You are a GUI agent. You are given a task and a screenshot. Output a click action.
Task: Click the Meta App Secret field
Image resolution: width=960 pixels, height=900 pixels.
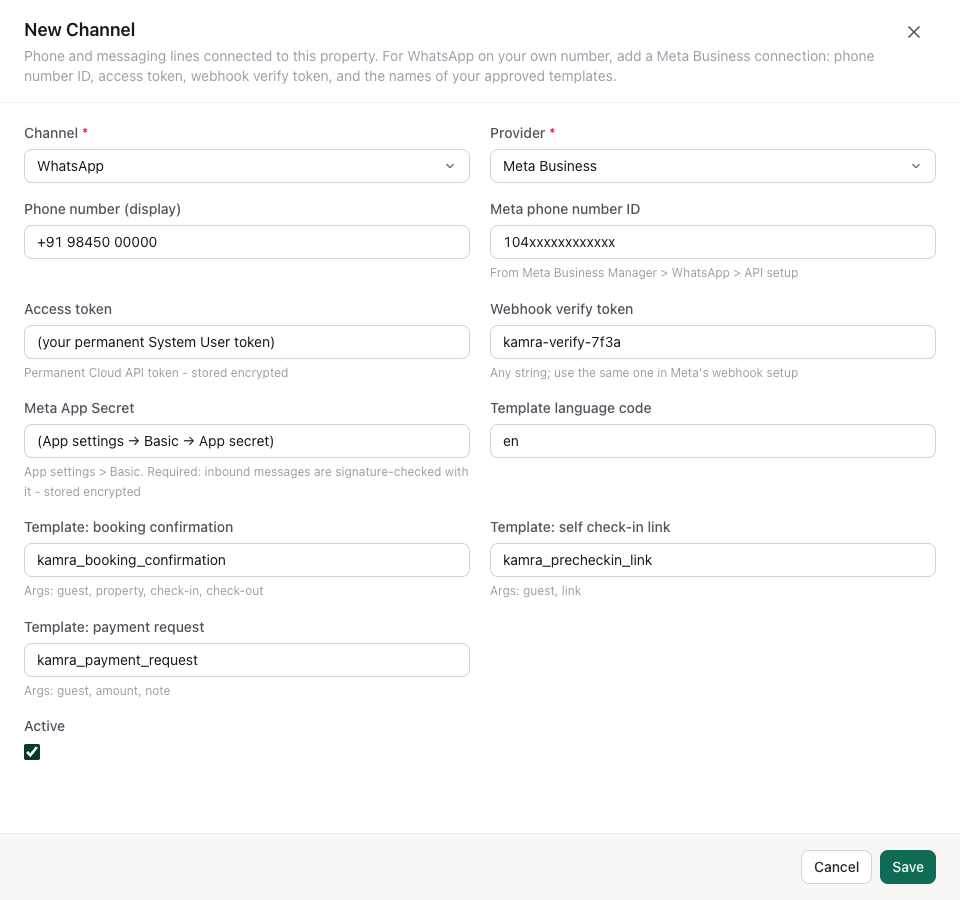pos(247,441)
